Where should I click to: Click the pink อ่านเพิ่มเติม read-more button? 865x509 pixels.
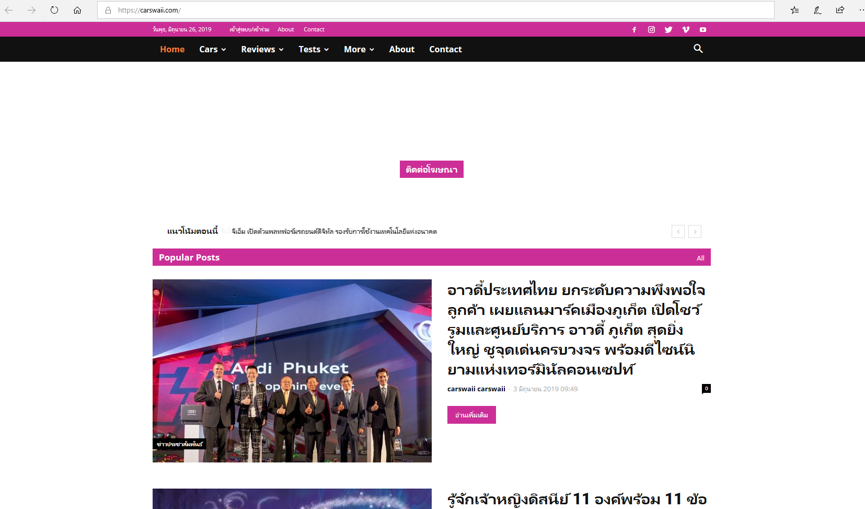471,415
